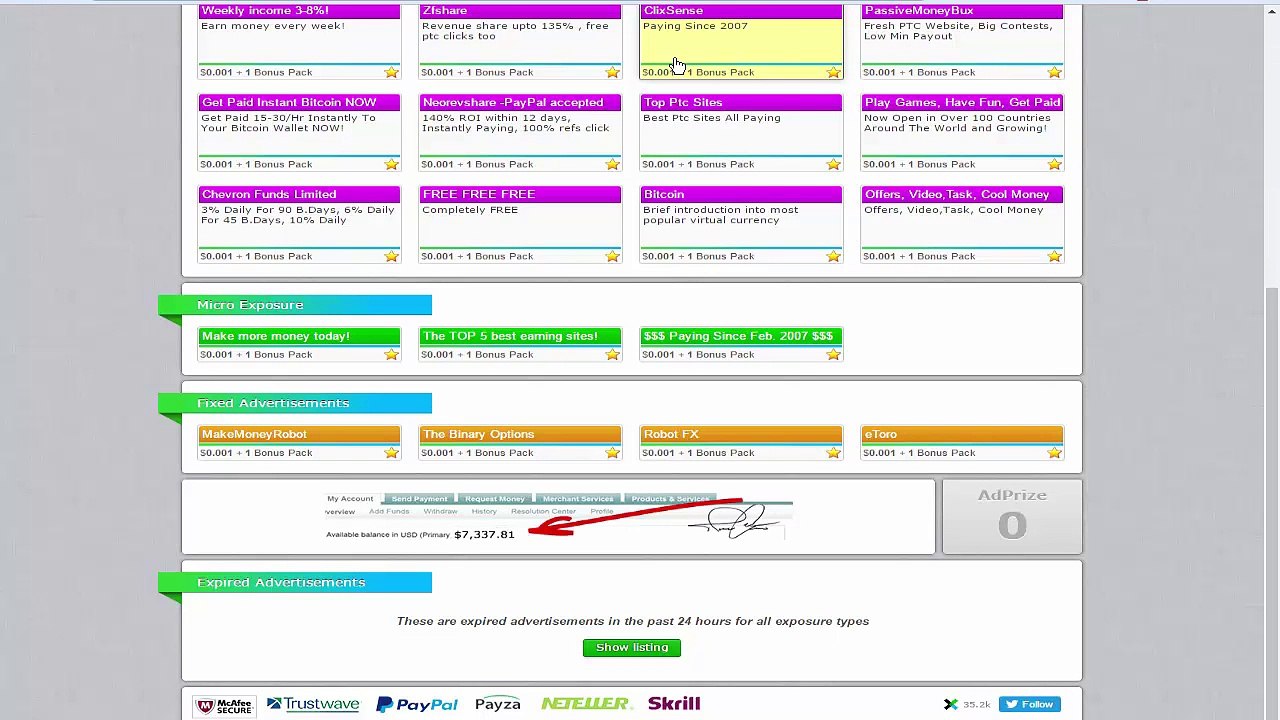
Task: Open Get Paid Instant Bitcoin NOW ad
Action: coord(299,102)
